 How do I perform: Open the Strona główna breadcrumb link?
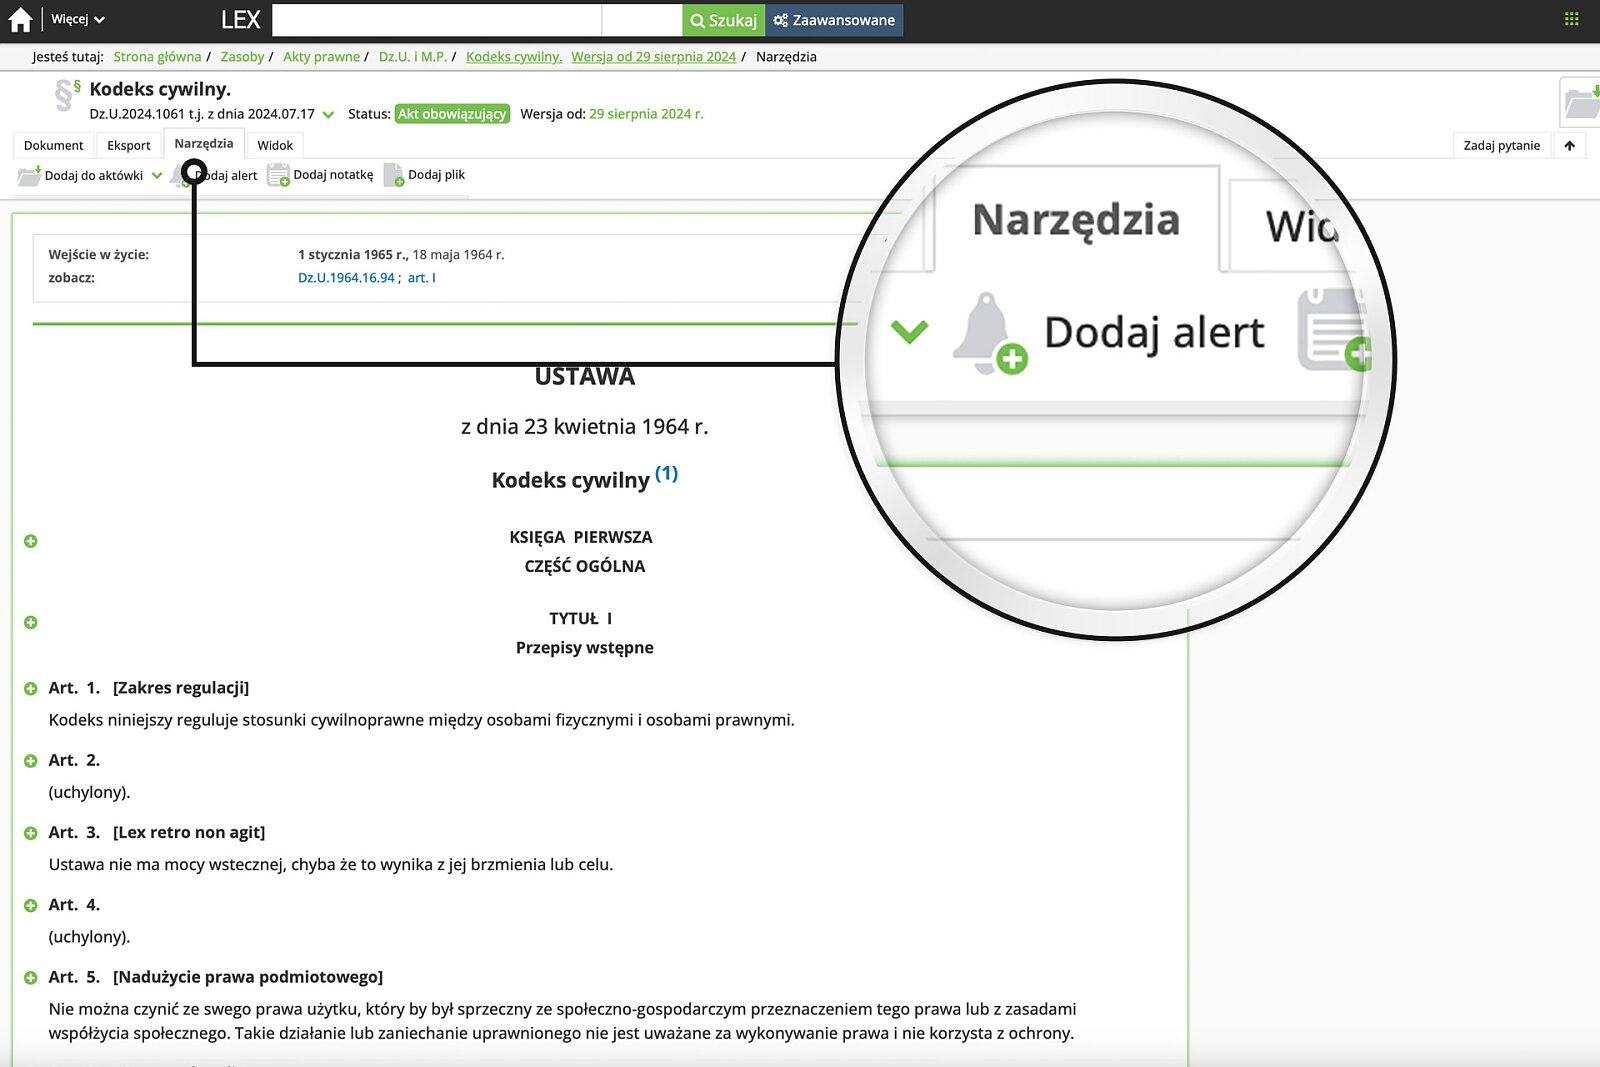pyautogui.click(x=156, y=57)
